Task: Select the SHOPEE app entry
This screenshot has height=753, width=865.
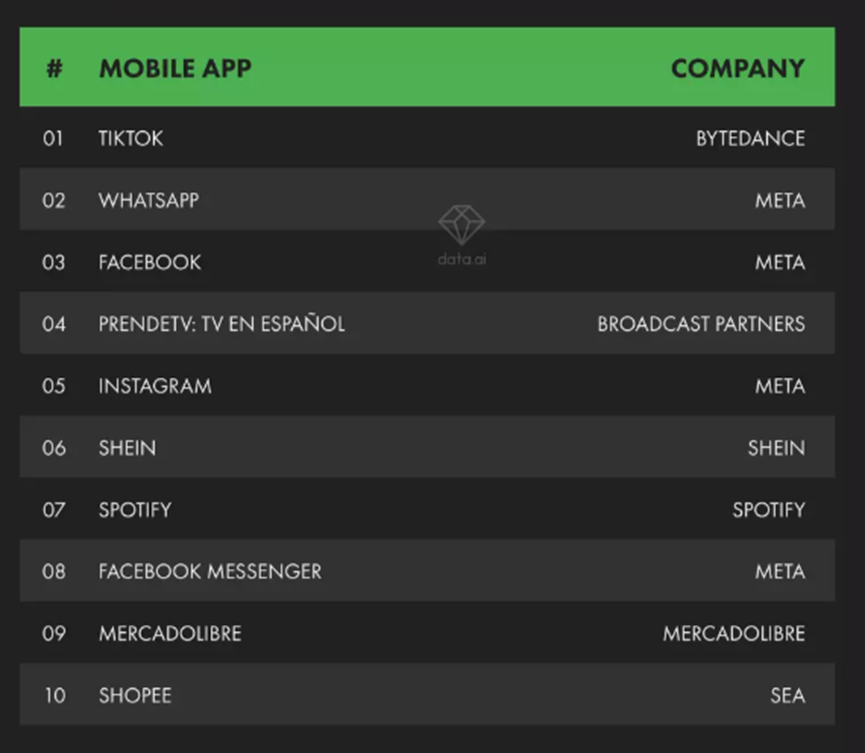Action: (x=135, y=696)
